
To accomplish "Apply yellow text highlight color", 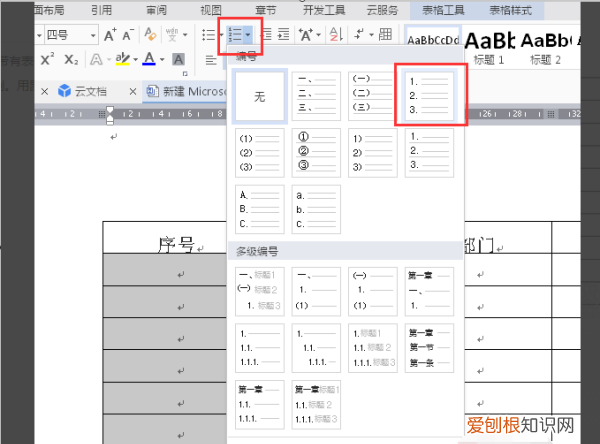I will [122, 59].
